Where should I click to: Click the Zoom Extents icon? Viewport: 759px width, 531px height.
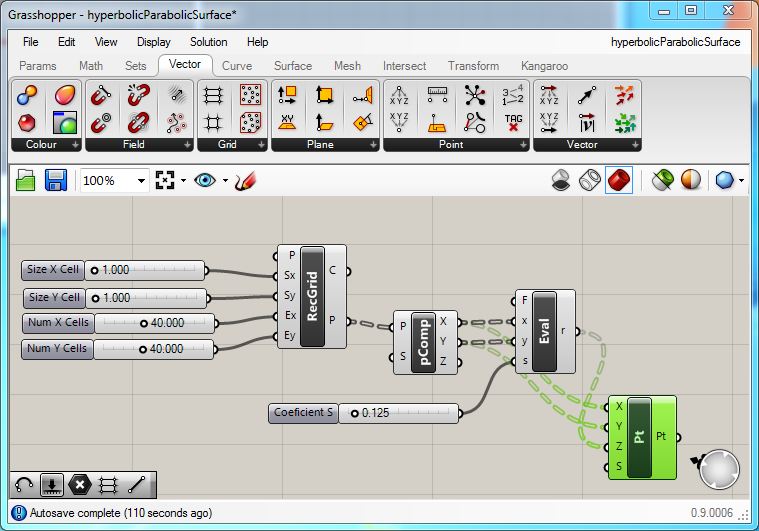tap(165, 180)
